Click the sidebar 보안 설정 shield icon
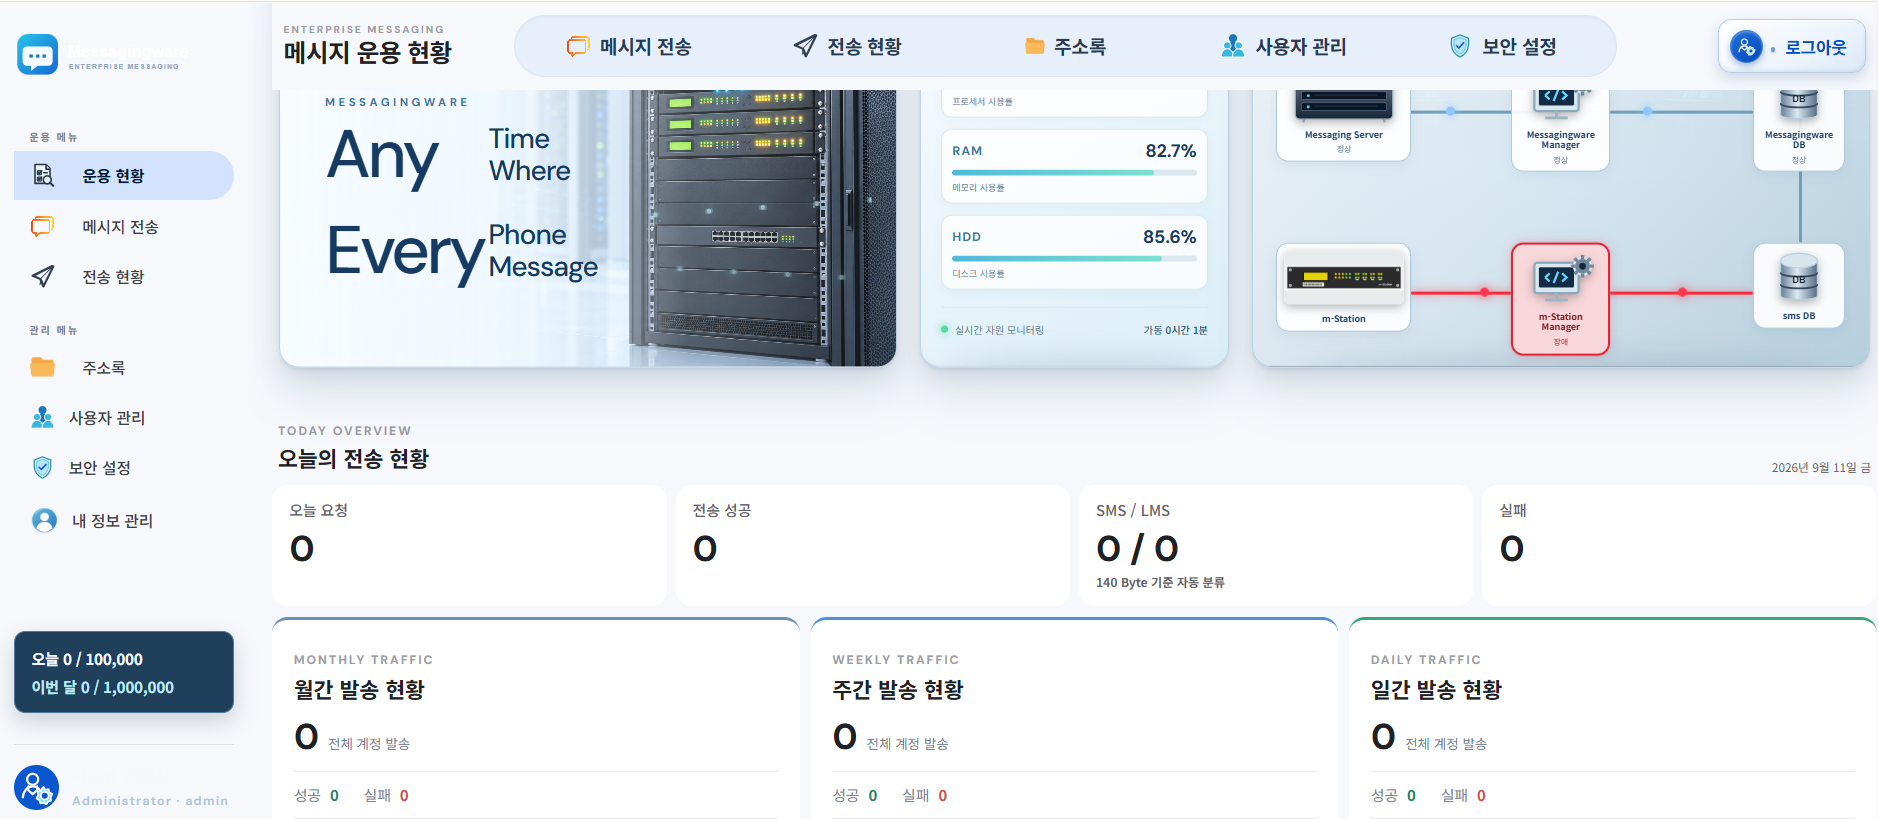Screen dimensions: 1878x819 tap(42, 468)
